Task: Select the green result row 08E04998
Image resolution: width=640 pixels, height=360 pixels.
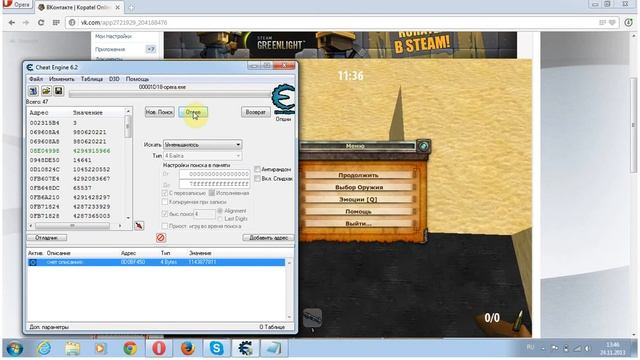Action: [x=76, y=151]
